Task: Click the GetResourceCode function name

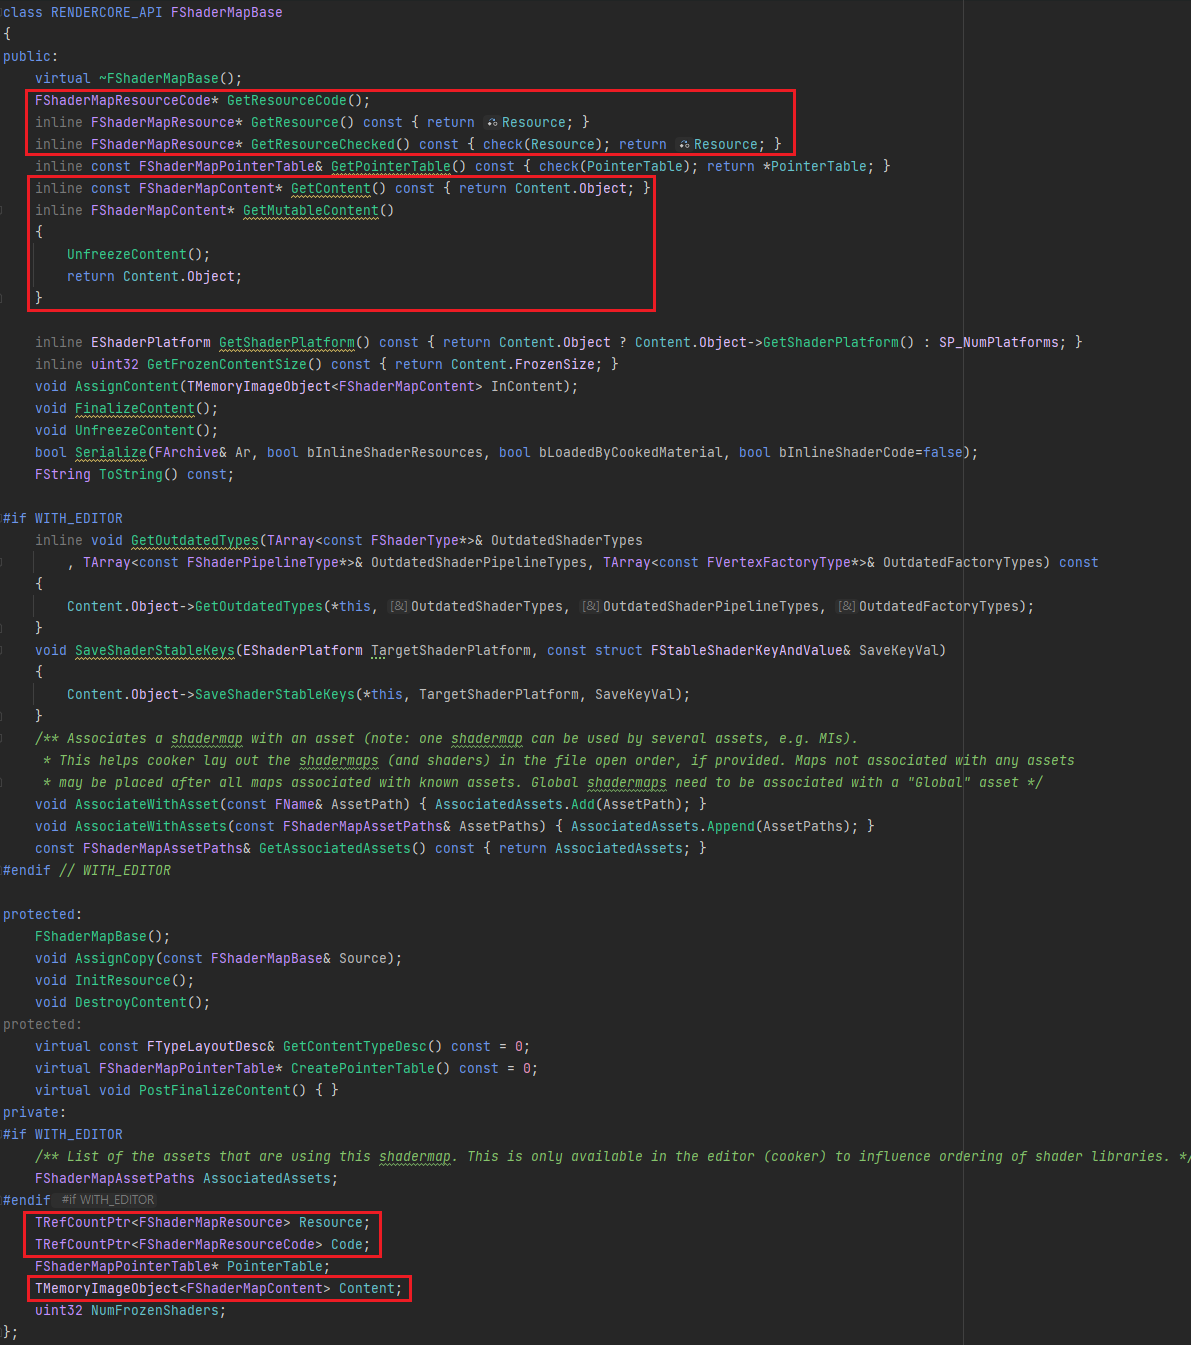Action: point(287,100)
